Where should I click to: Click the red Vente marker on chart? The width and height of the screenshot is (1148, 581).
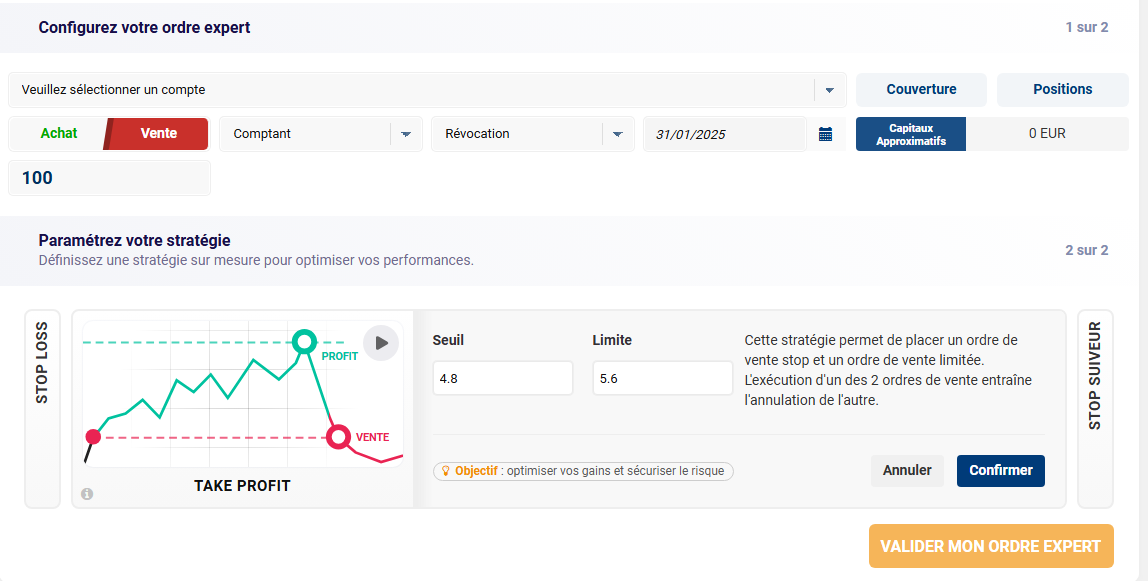(x=339, y=437)
